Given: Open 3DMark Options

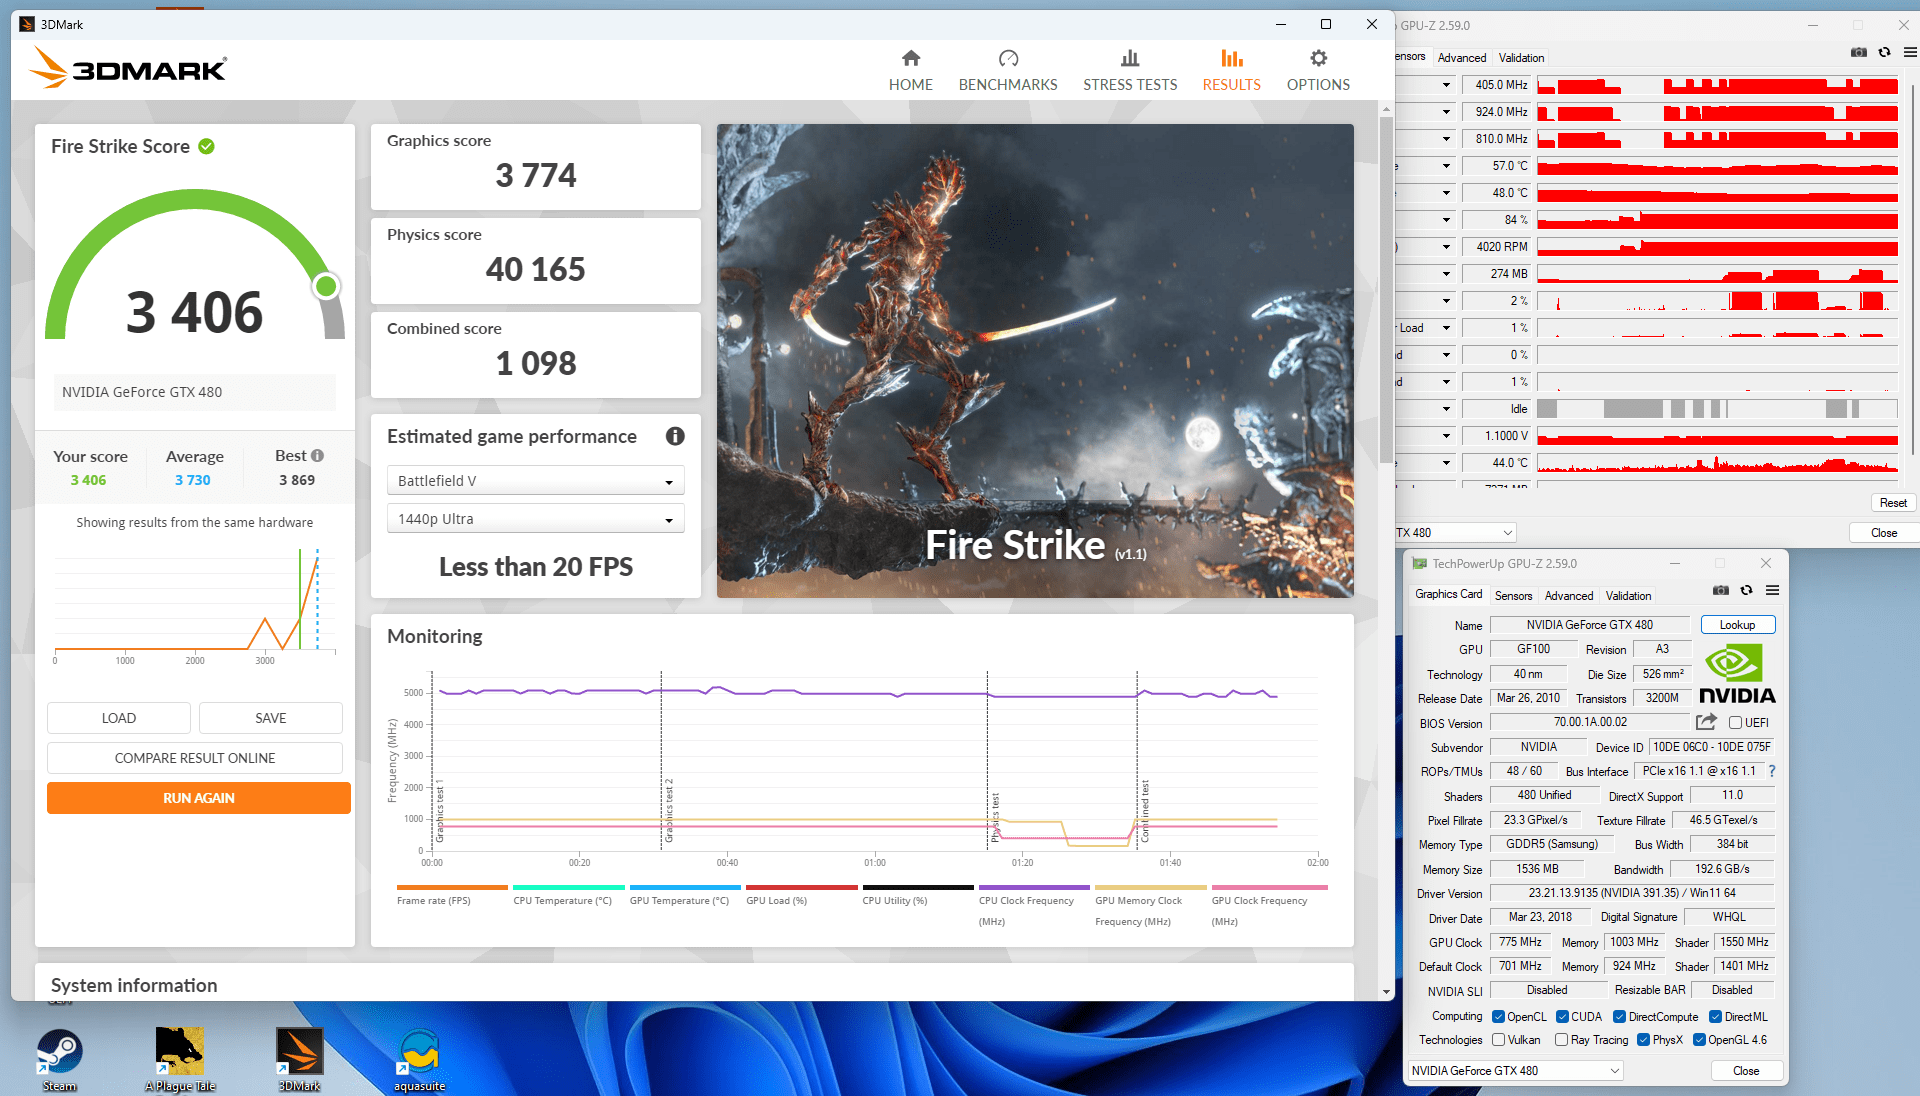Looking at the screenshot, I should (1318, 71).
